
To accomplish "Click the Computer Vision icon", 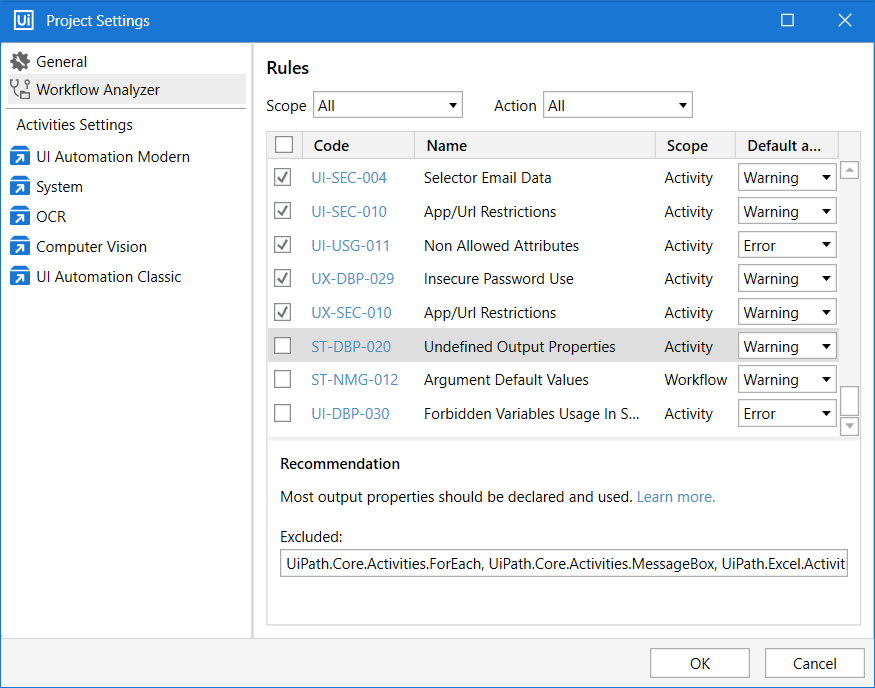I will (x=20, y=247).
